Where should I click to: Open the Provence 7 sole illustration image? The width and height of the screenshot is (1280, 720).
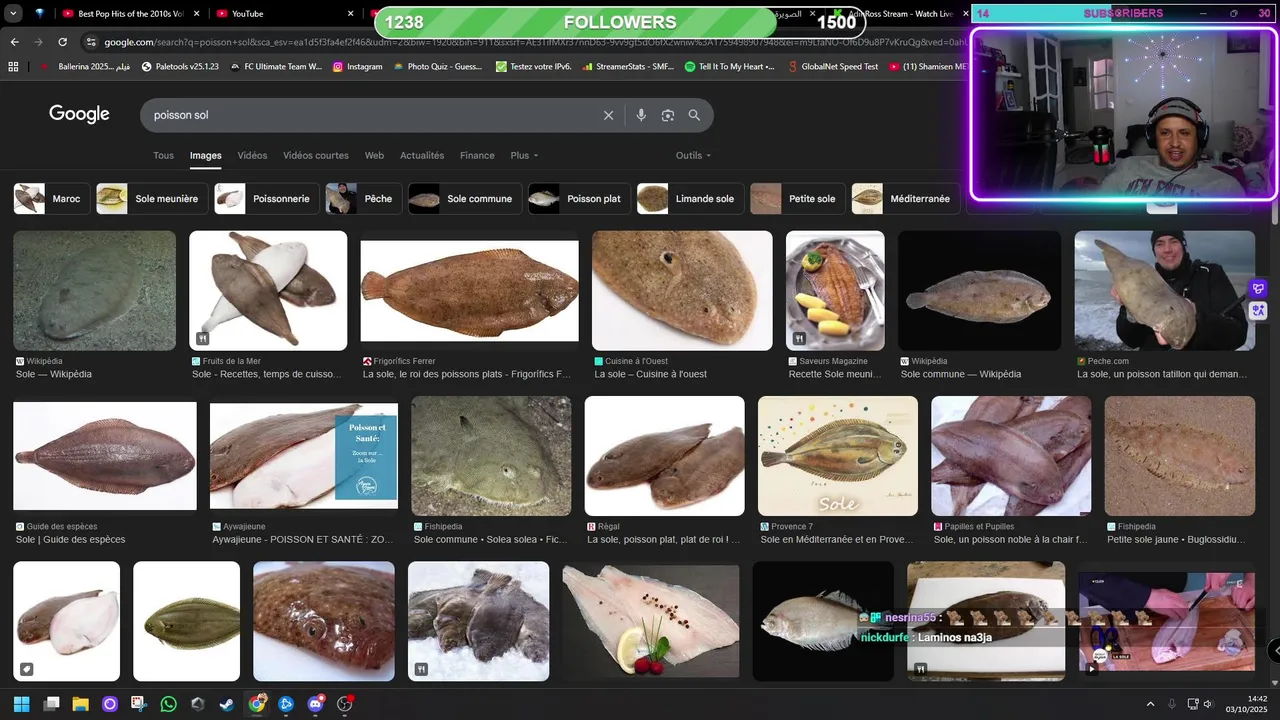click(838, 456)
